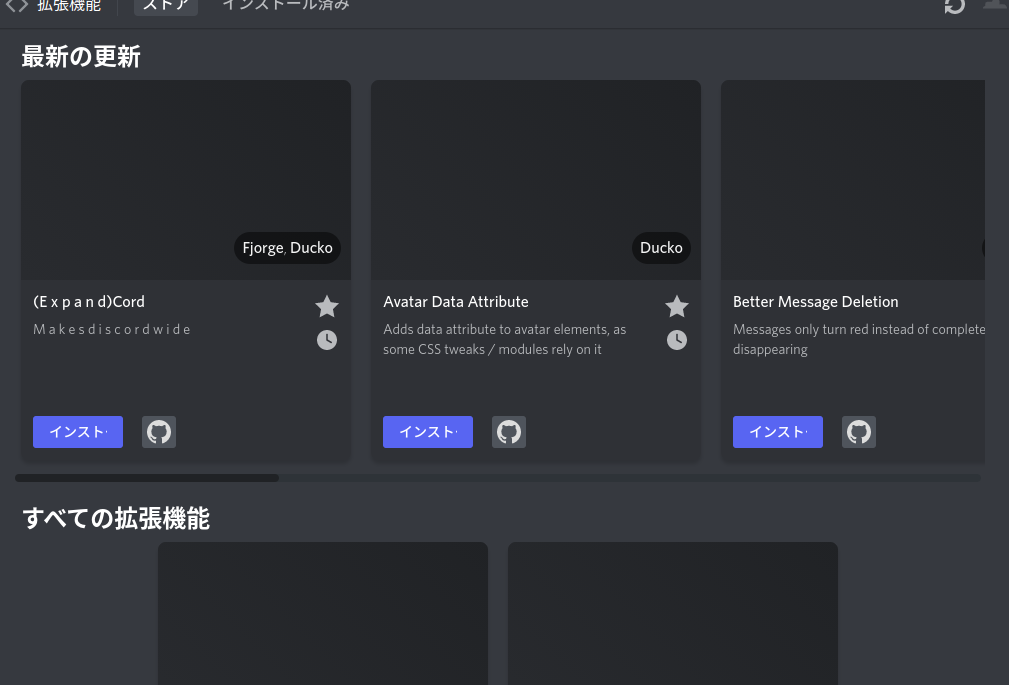Open GitHub repo for (Expand)Cord
This screenshot has width=1009, height=685.
coord(159,432)
